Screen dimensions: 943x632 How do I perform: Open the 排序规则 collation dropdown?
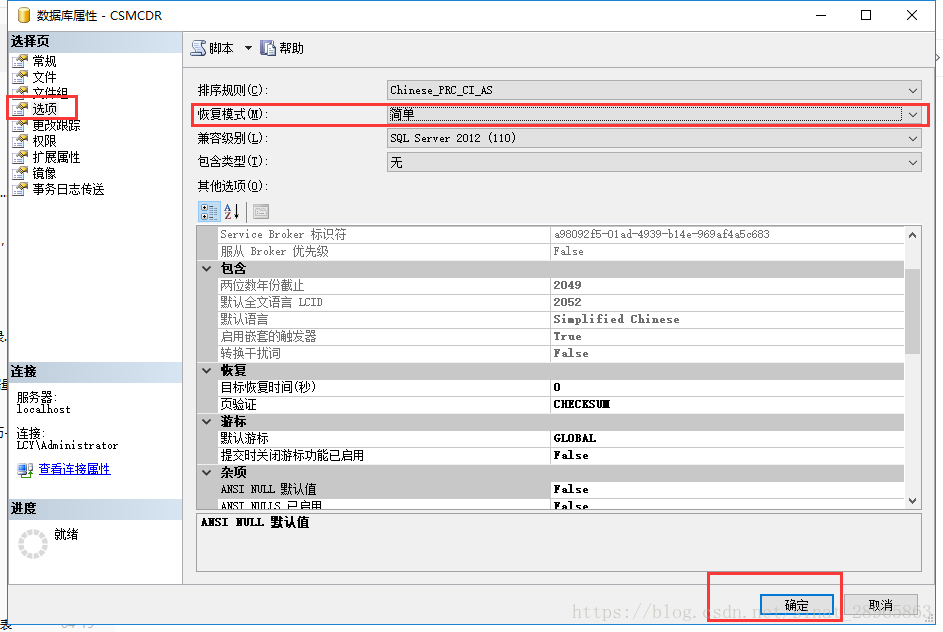pos(912,90)
